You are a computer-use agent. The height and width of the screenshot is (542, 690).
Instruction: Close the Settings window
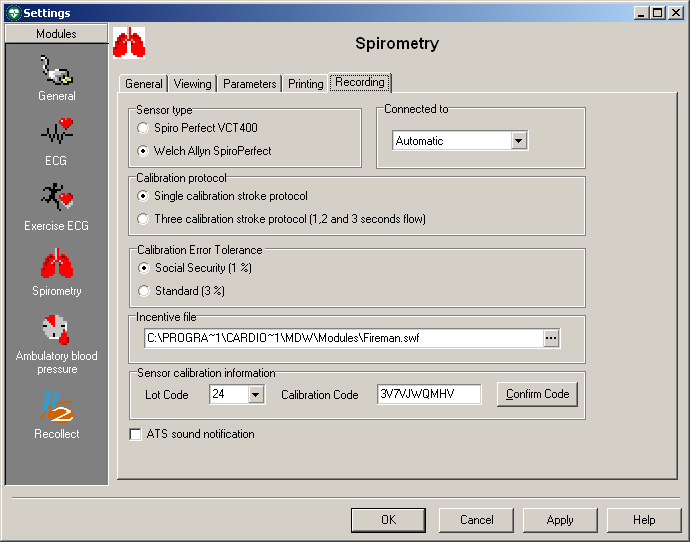click(675, 13)
